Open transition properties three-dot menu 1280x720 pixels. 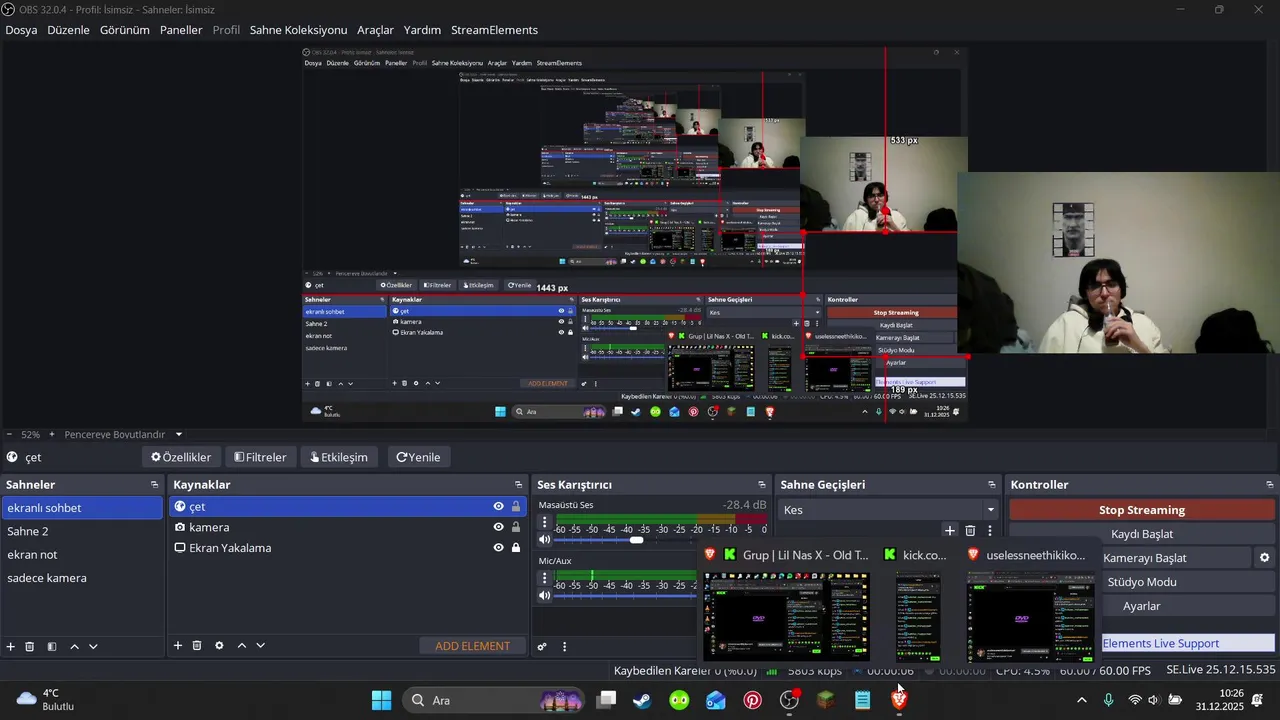pos(990,531)
